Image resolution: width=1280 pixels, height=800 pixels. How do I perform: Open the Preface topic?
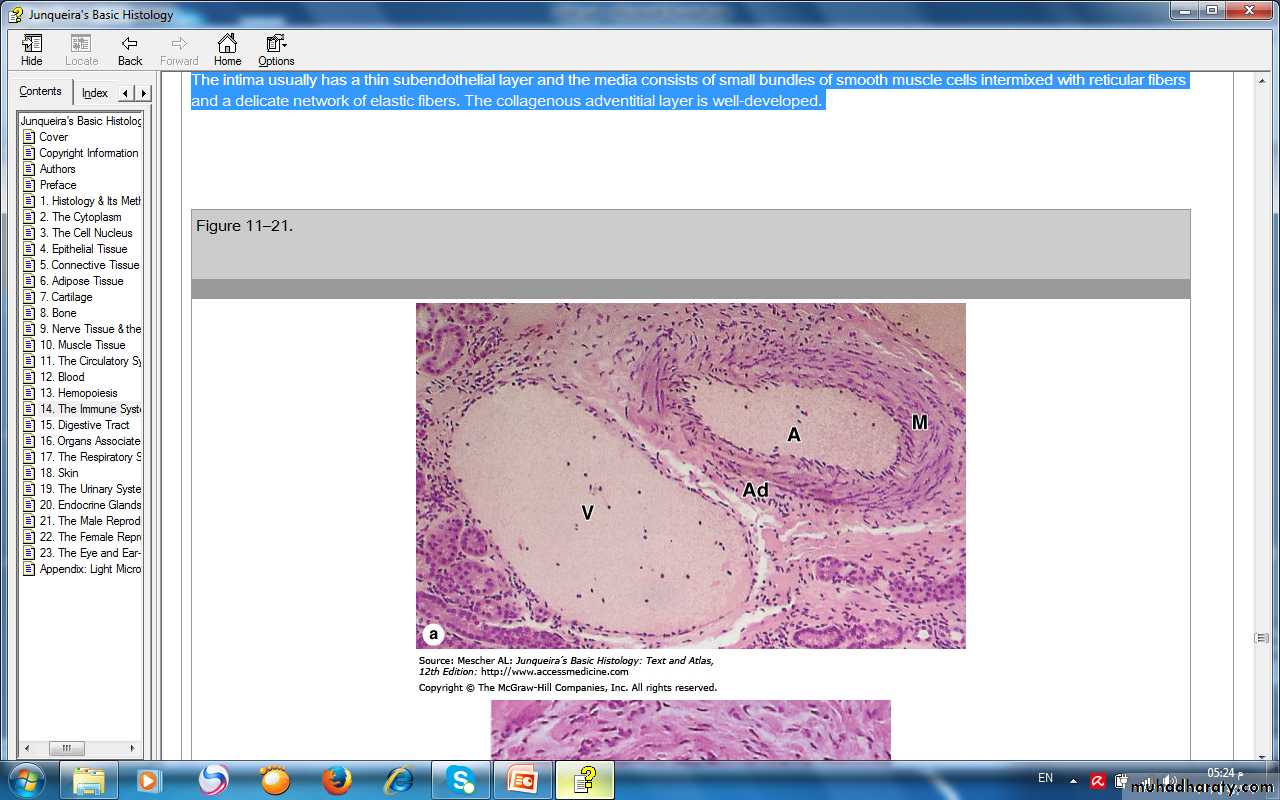point(58,185)
